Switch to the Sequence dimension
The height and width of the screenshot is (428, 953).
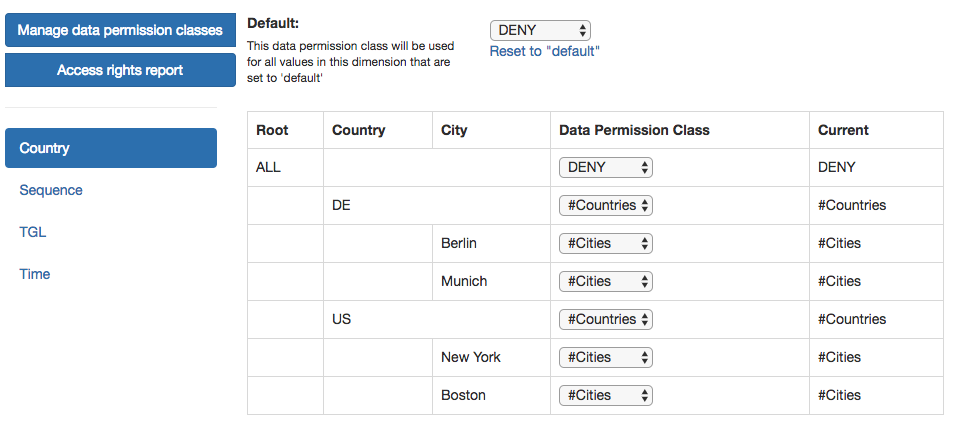pyautogui.click(x=51, y=190)
